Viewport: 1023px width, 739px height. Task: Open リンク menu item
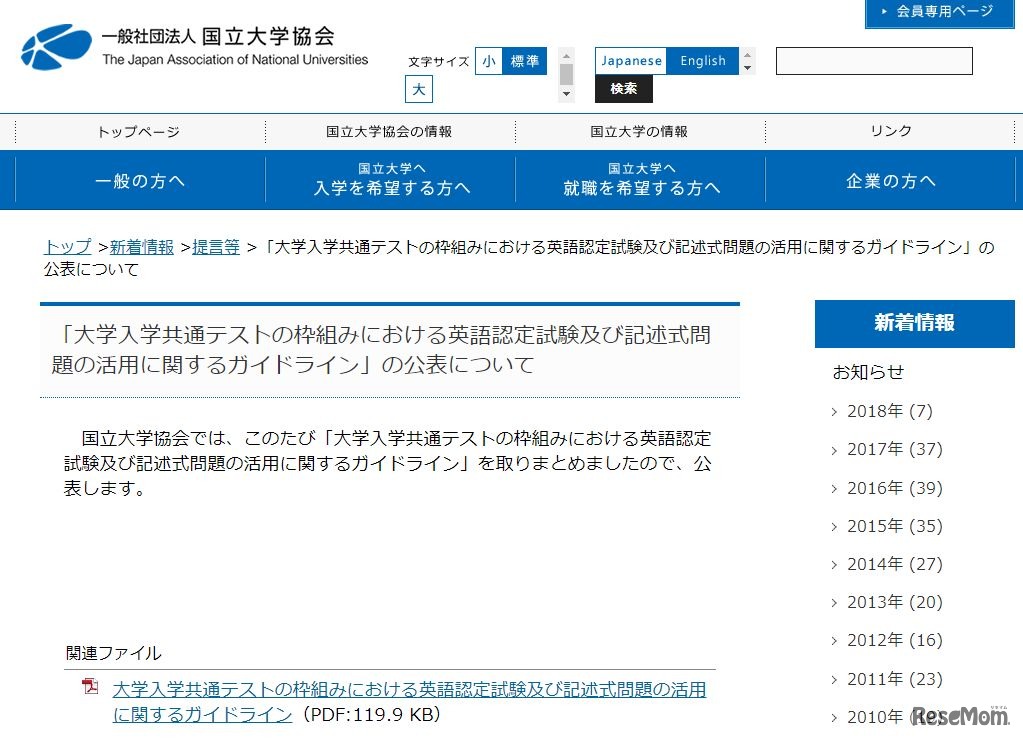coord(891,132)
